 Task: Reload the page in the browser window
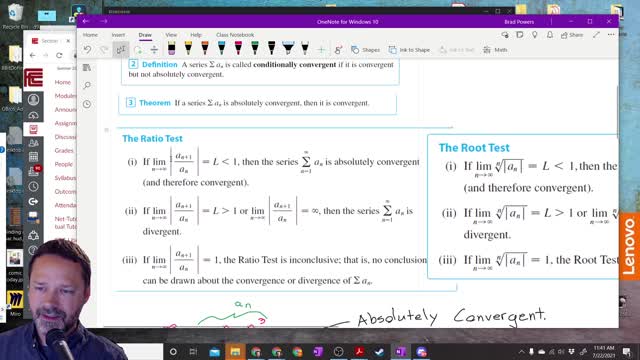(x=60, y=55)
